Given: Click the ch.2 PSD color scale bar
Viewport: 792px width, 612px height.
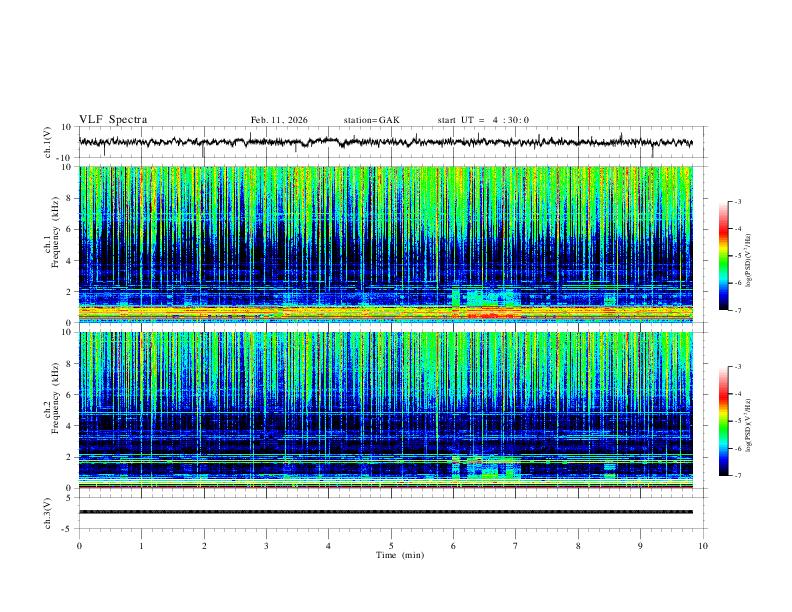Looking at the screenshot, I should click(x=723, y=421).
